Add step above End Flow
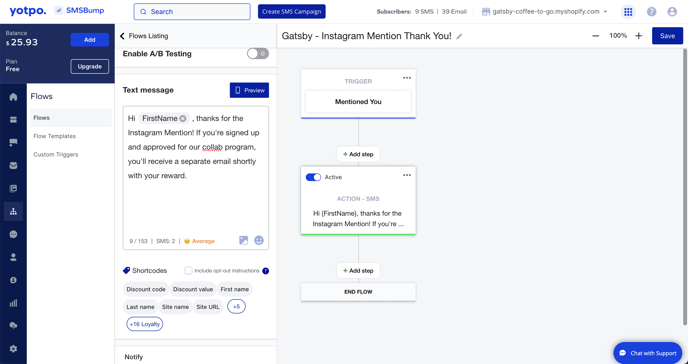This screenshot has height=364, width=688. pos(358,271)
